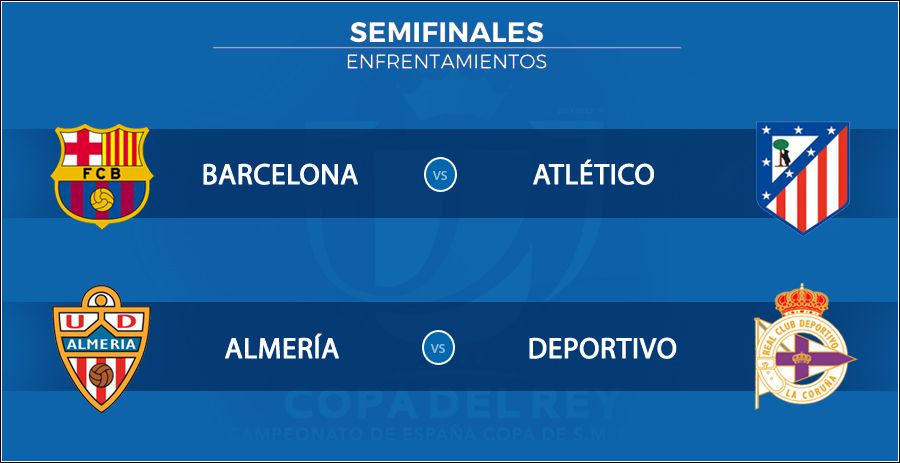Click the bear and tree on Atlético crest
The image size is (900, 463).
[782, 153]
